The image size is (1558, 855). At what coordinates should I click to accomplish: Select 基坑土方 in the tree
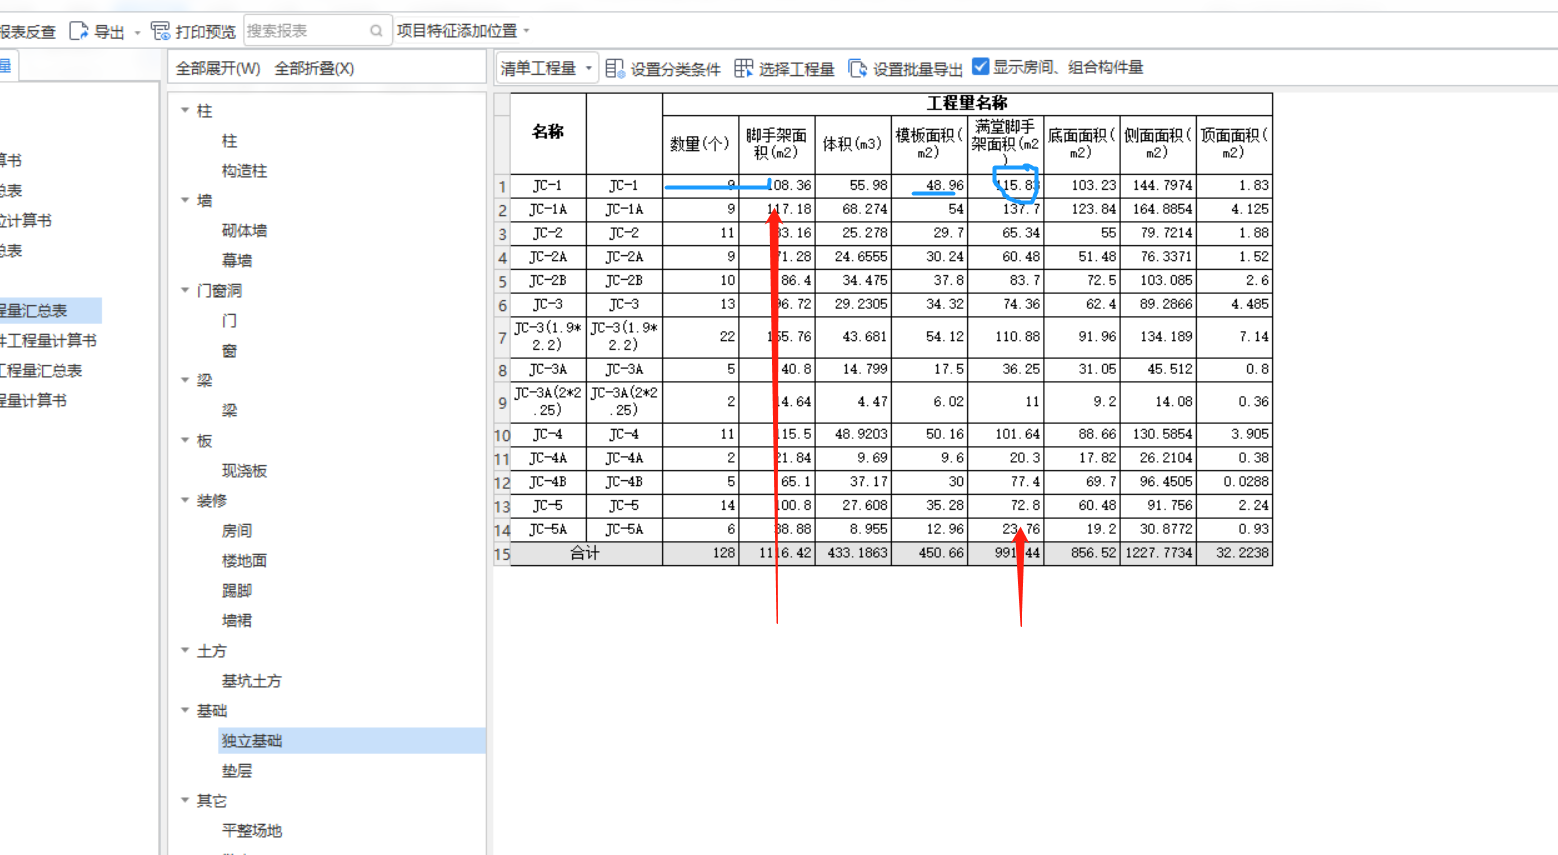[x=251, y=681]
